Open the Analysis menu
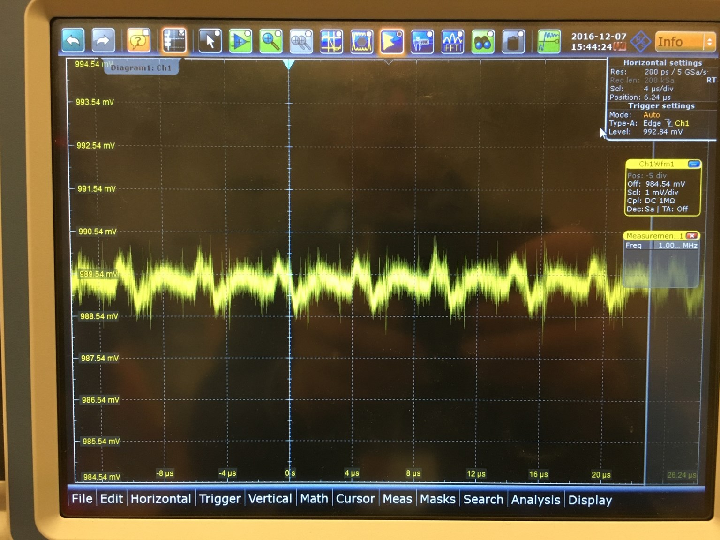 [535, 500]
